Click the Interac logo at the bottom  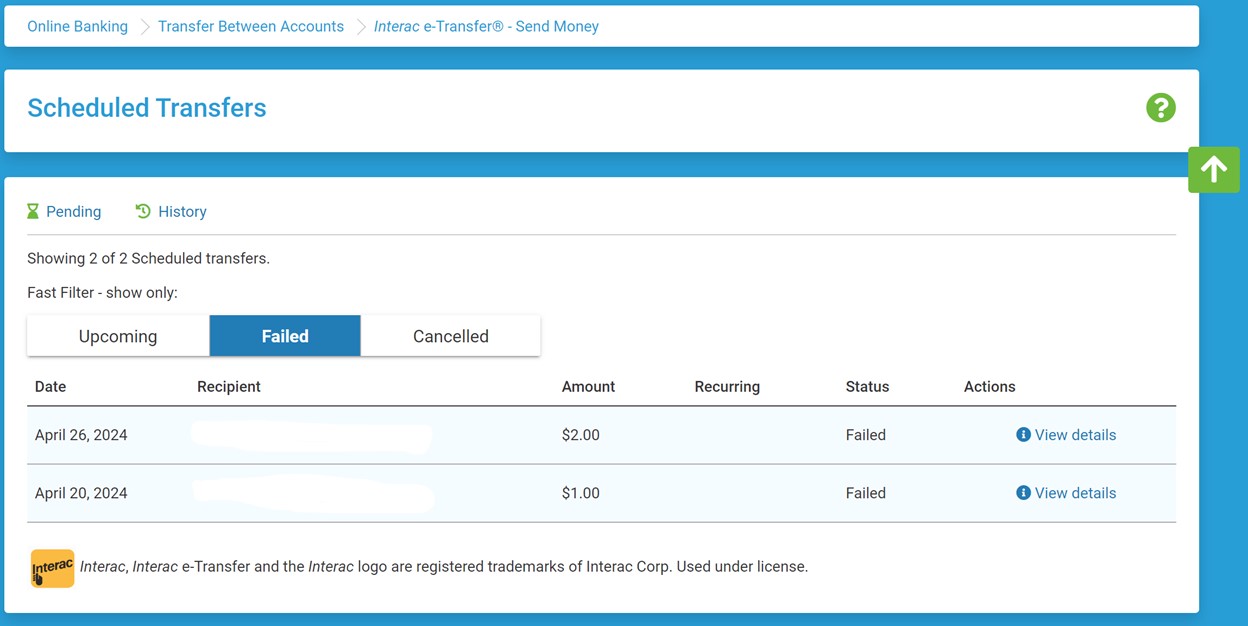pos(51,567)
